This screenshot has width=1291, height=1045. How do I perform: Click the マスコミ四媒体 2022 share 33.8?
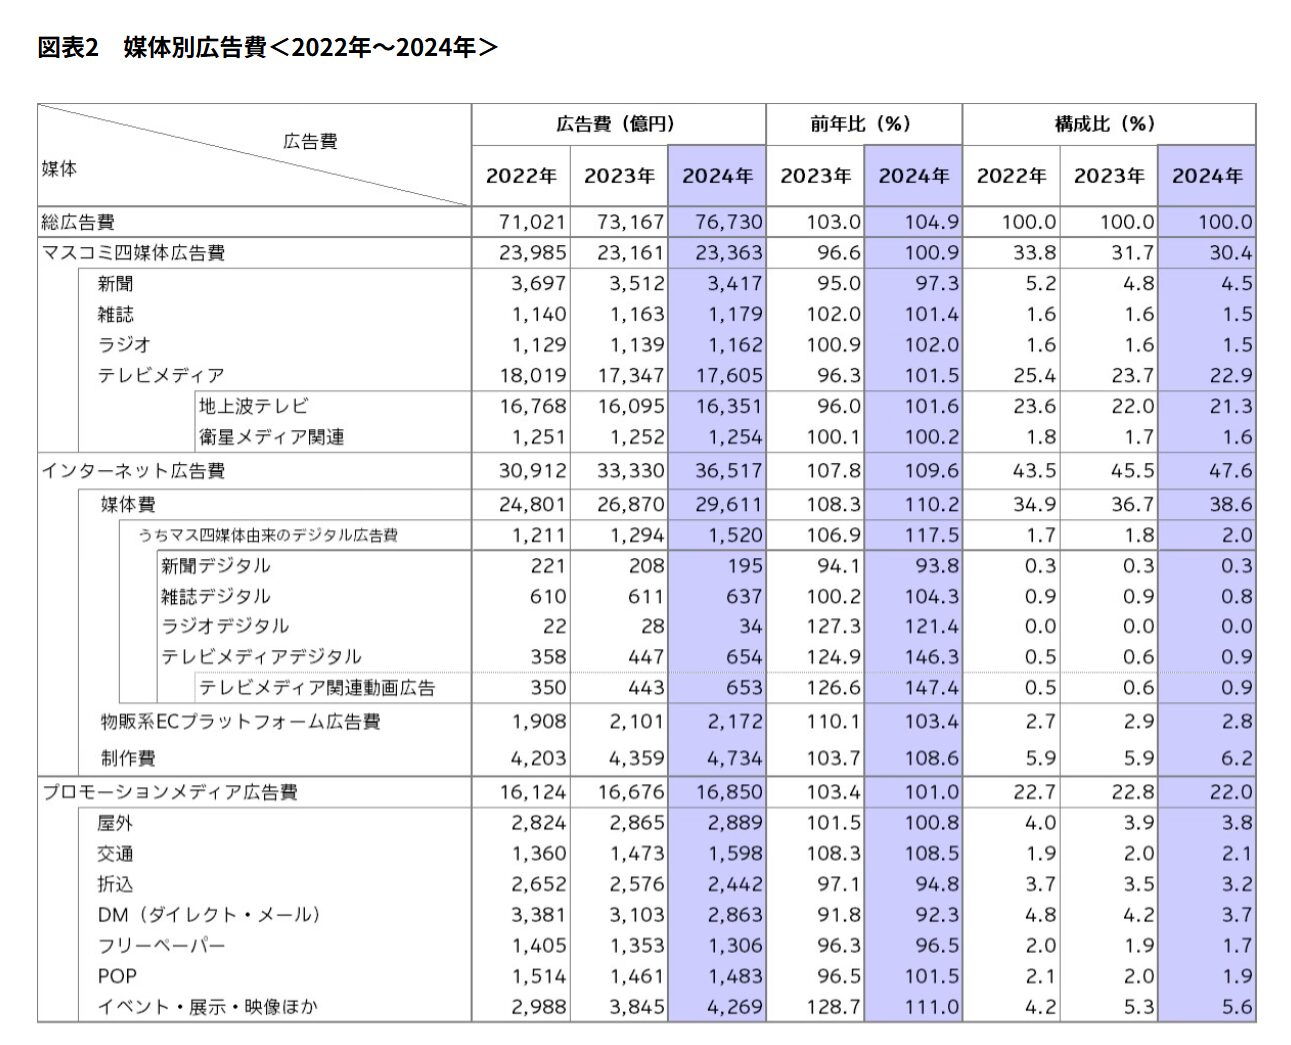(x=1036, y=253)
